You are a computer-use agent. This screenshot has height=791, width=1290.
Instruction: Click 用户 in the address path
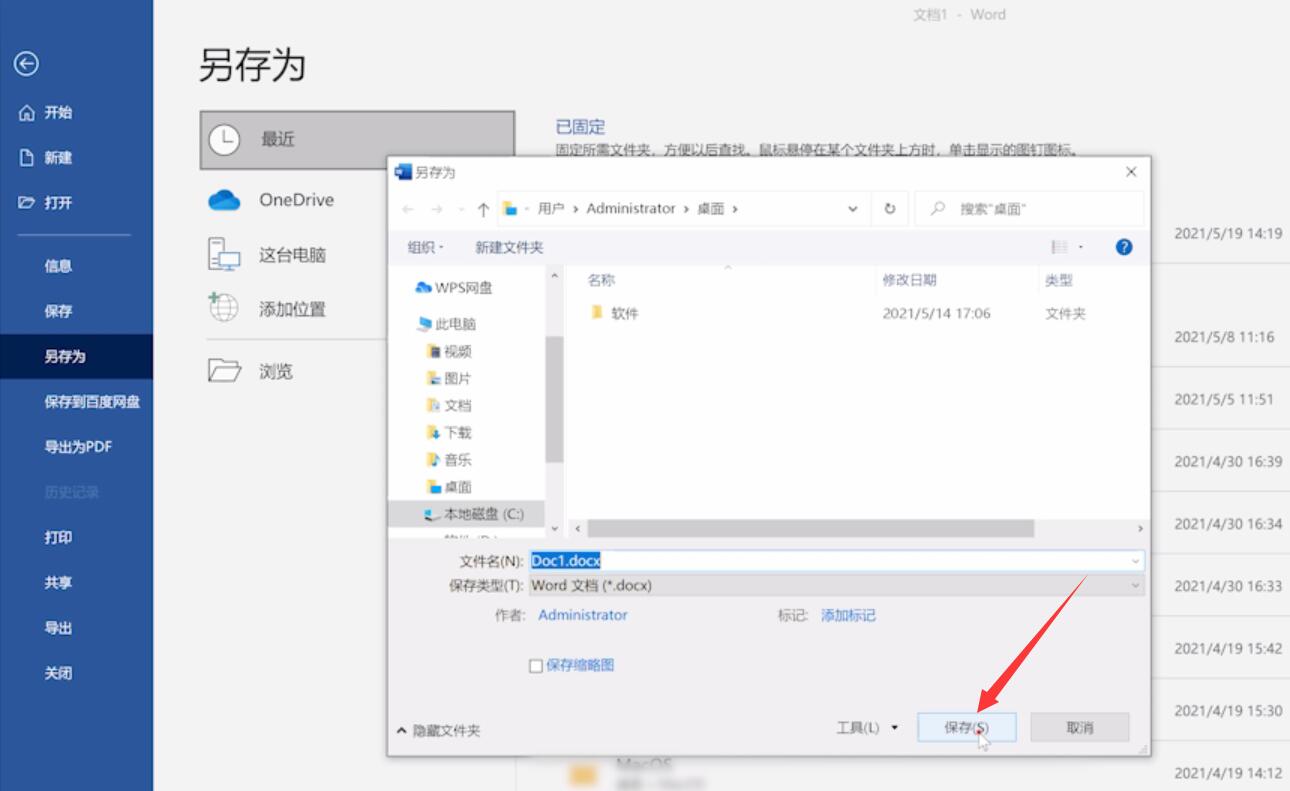pos(551,209)
